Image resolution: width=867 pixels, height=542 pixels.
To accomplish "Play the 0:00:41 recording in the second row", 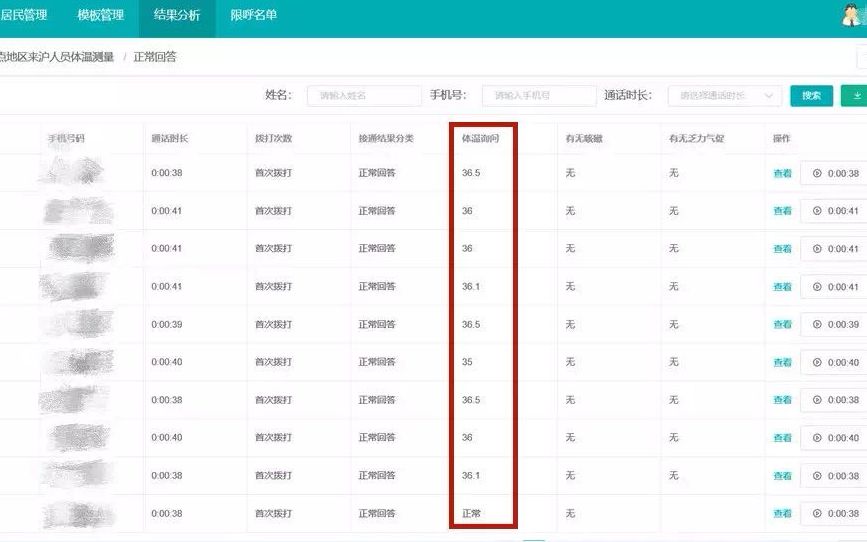I will point(835,212).
